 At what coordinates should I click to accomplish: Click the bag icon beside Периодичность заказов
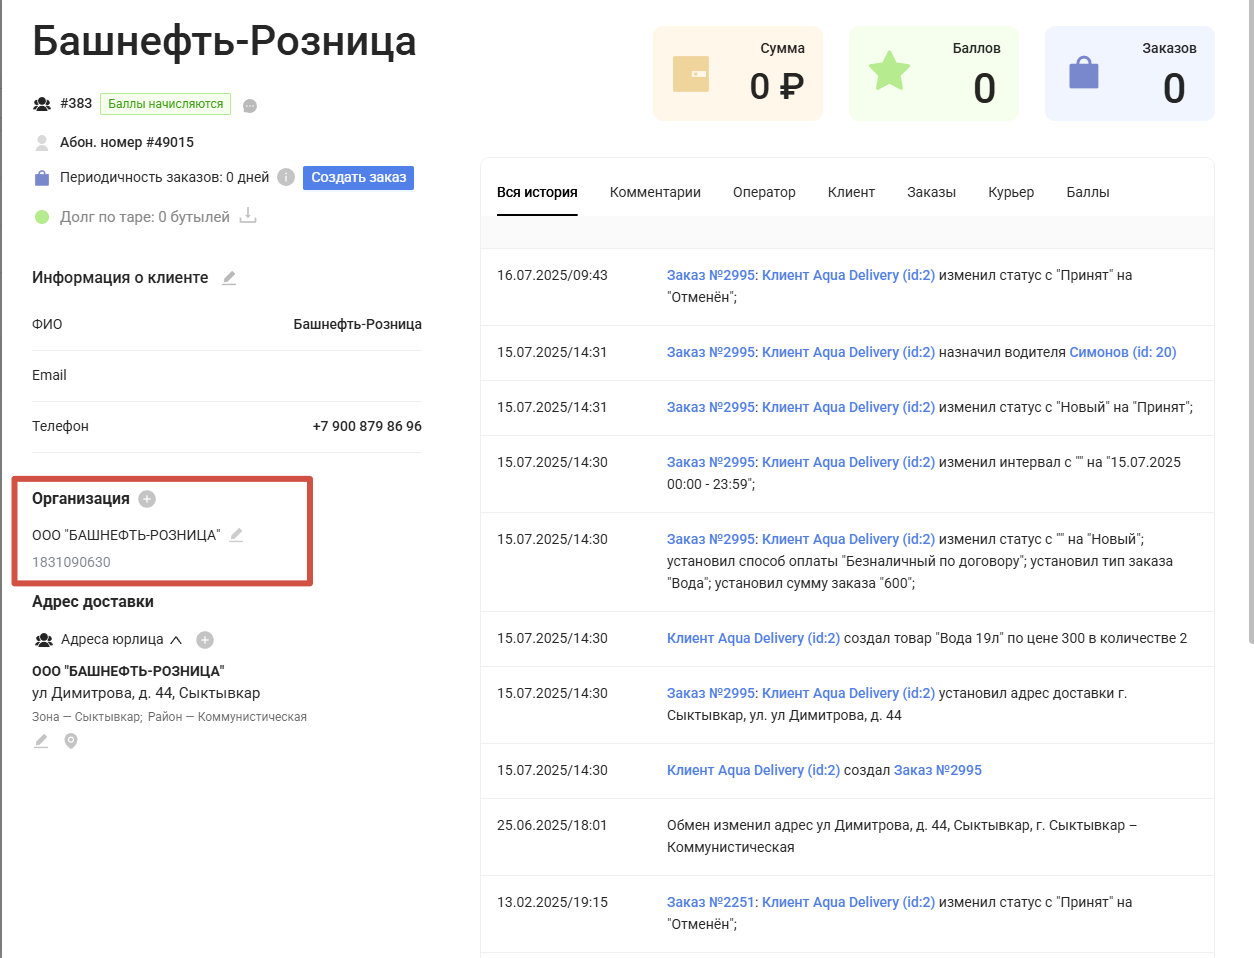pyautogui.click(x=42, y=178)
